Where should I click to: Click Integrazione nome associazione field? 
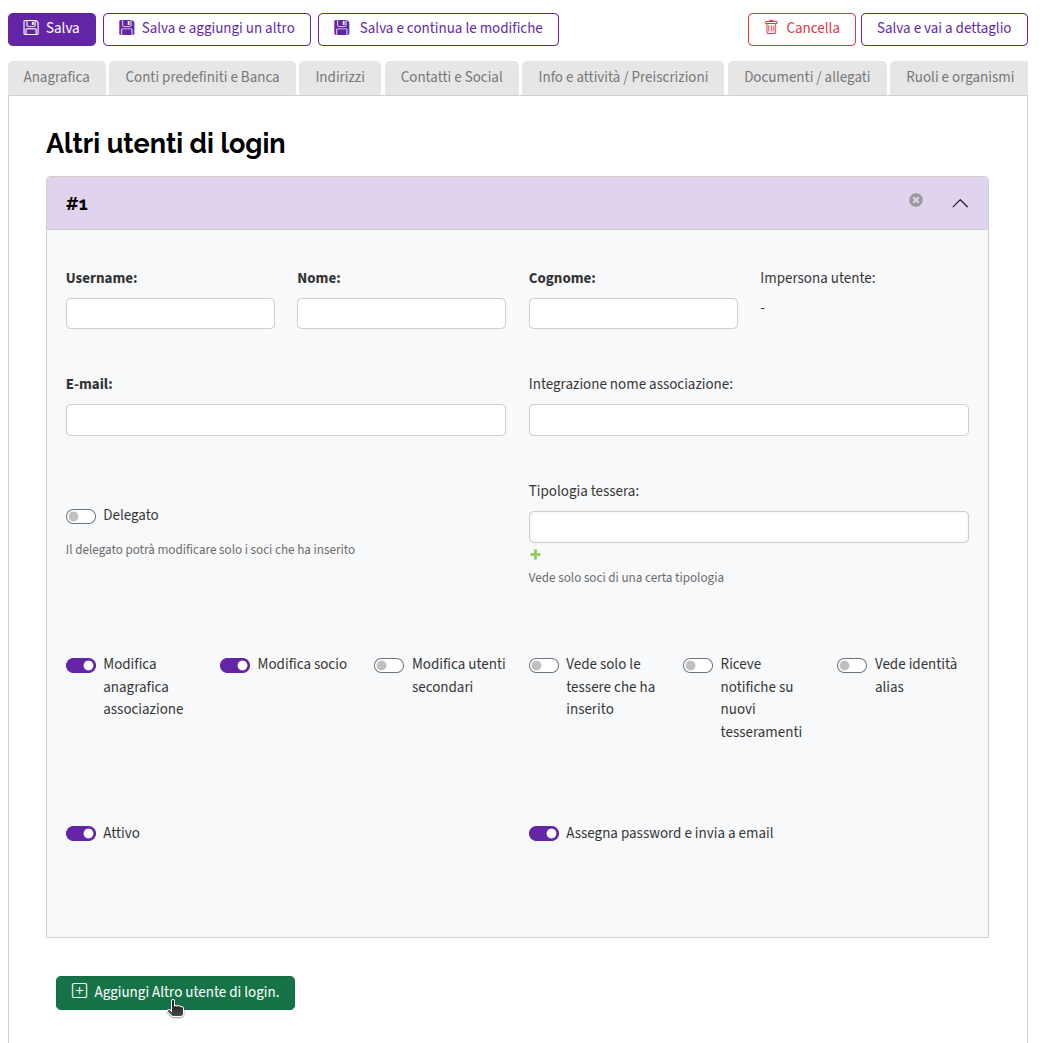[x=748, y=420]
